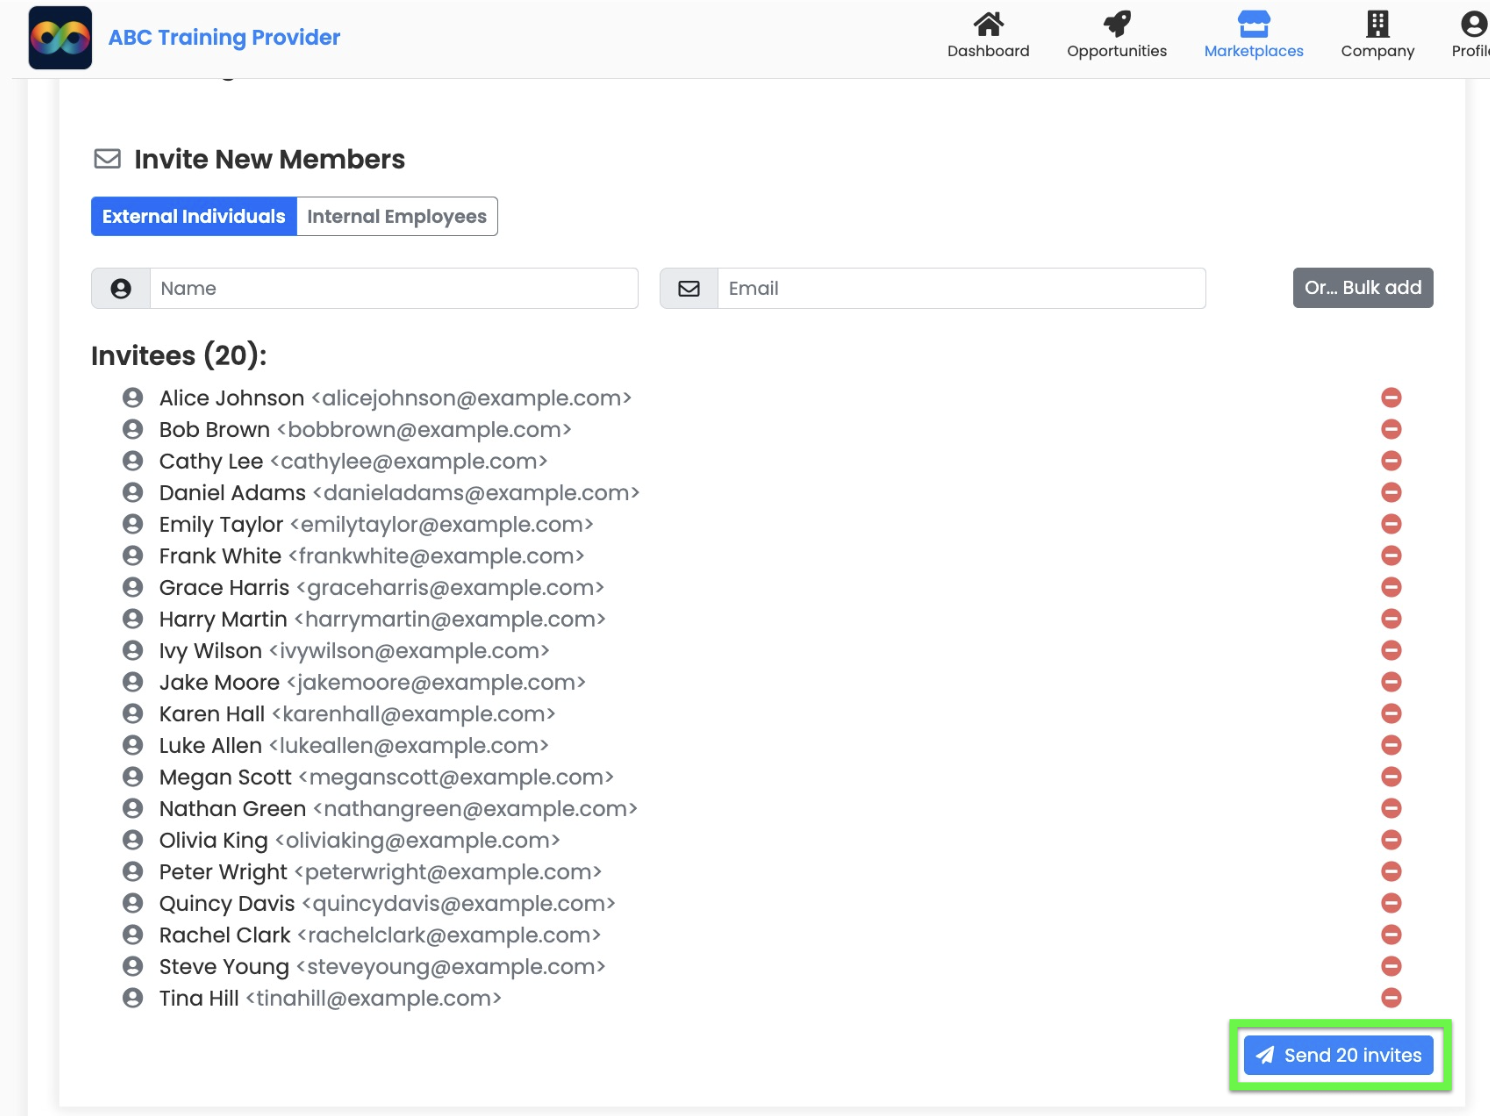Viewport: 1490px width, 1116px height.
Task: Select invitee Tina Hill <tinahill@example.com>
Action: click(x=330, y=999)
